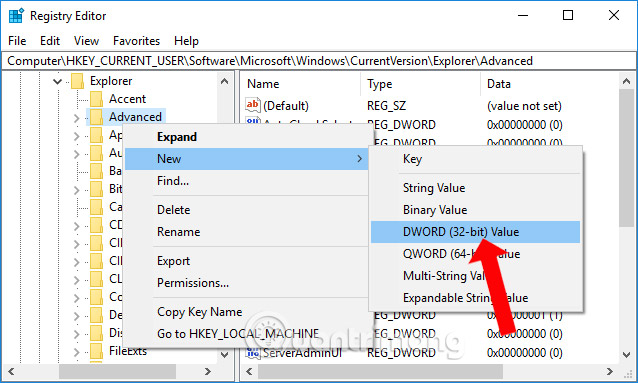Collapse the Explorer key chevron

point(57,81)
